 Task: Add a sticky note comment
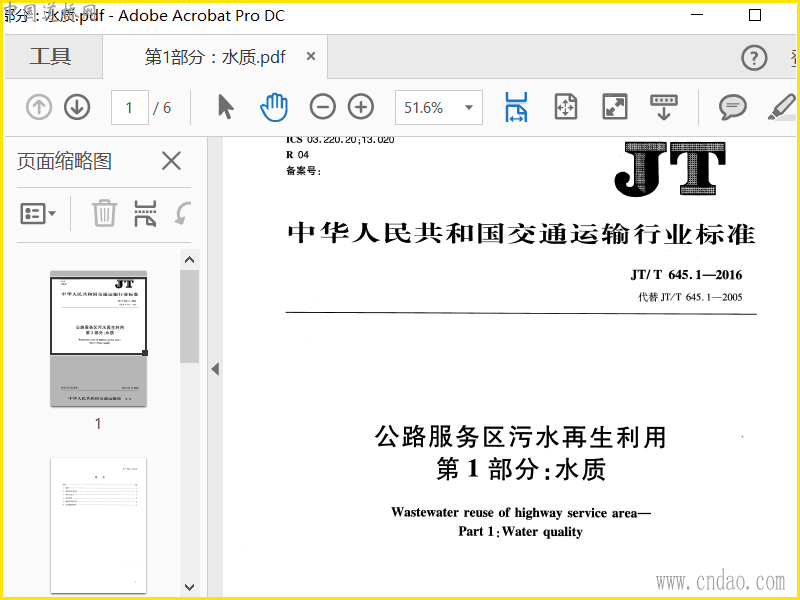pos(733,107)
